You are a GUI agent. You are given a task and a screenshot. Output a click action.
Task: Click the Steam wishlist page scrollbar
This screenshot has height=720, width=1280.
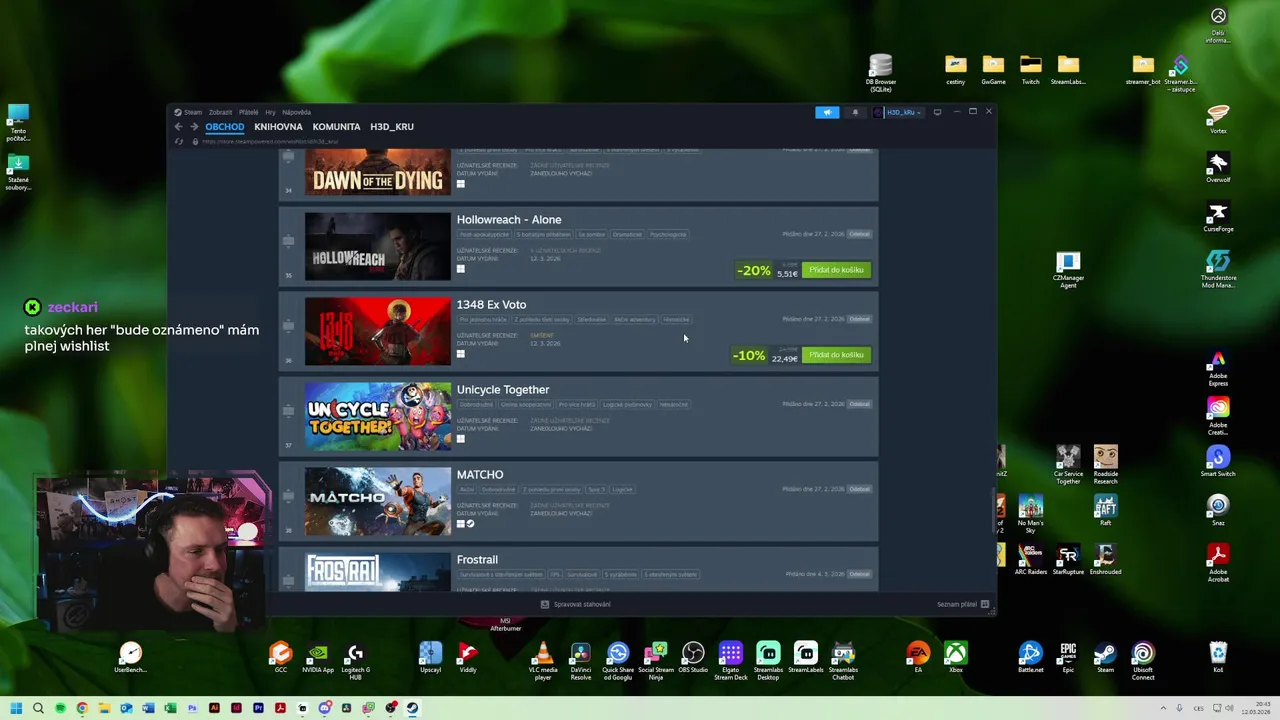click(x=993, y=510)
